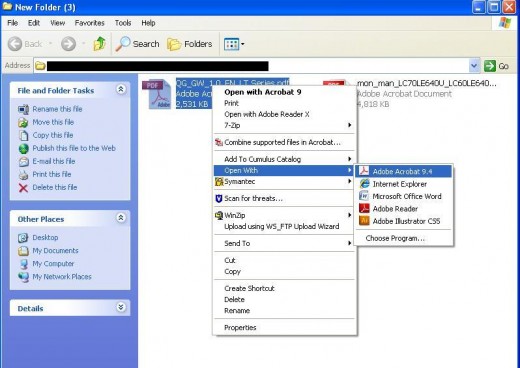Click the Desktop icon in Other Places
This screenshot has height=368, width=520.
[x=23, y=238]
